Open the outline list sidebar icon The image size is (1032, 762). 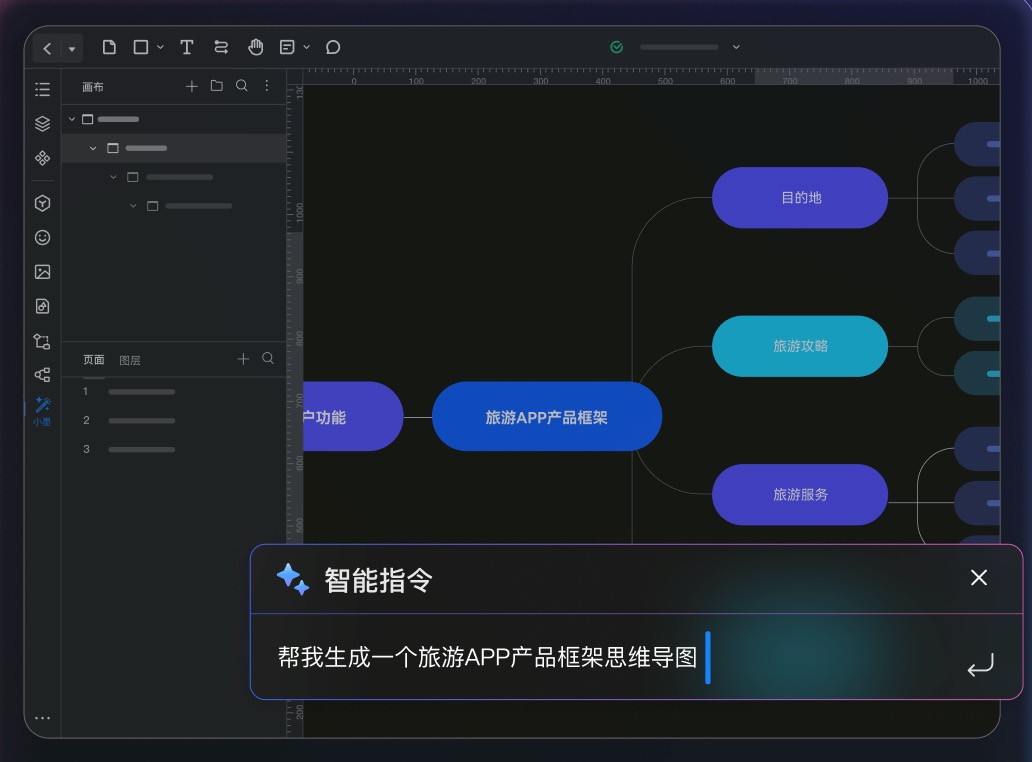click(x=42, y=89)
